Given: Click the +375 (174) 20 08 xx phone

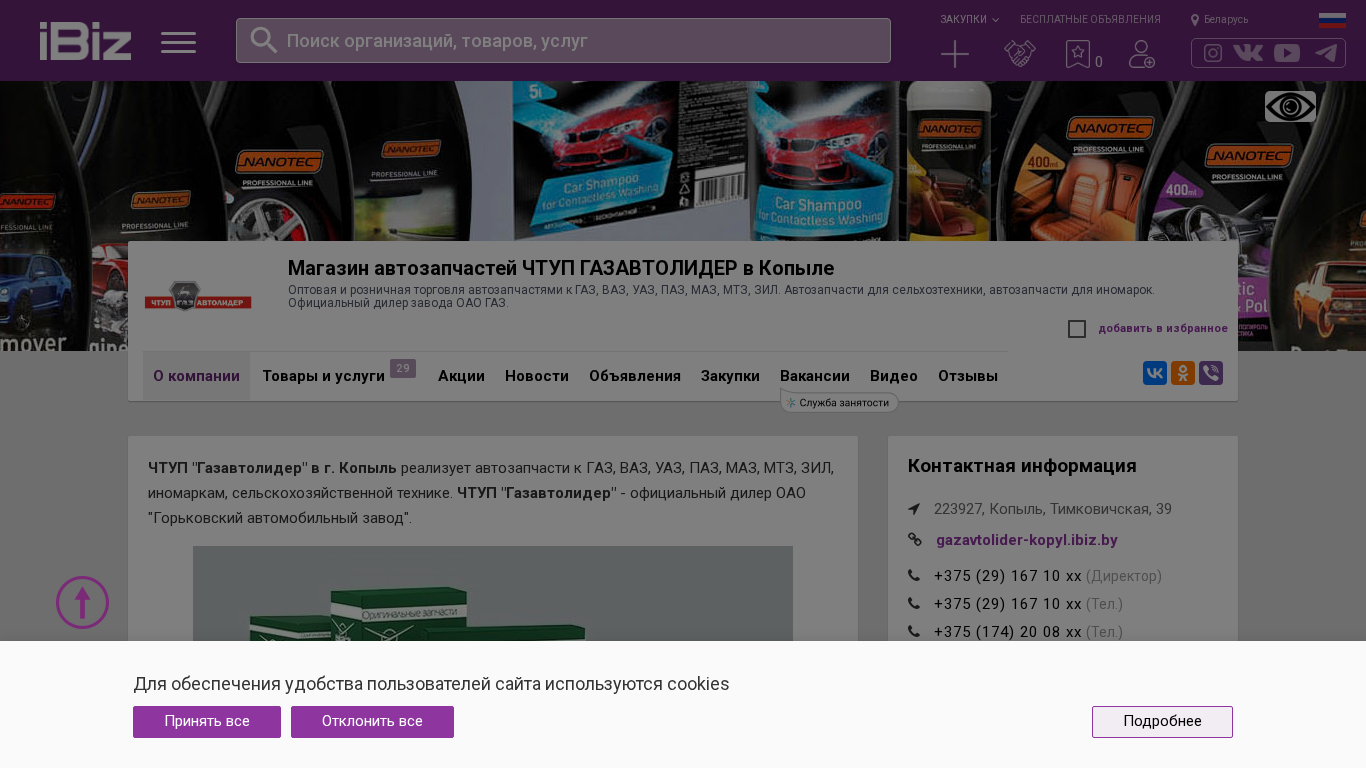Looking at the screenshot, I should [x=1008, y=632].
